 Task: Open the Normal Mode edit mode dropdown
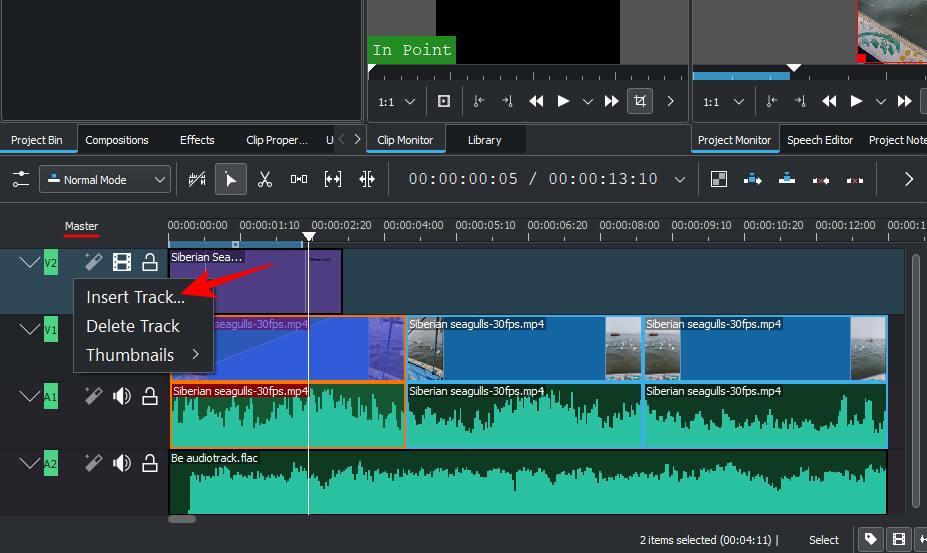(105, 180)
